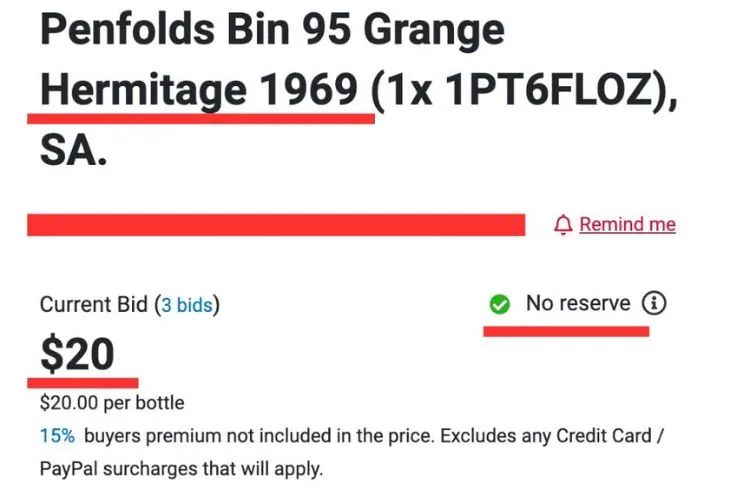
Task: Click the green checkmark icon
Action: pos(499,304)
